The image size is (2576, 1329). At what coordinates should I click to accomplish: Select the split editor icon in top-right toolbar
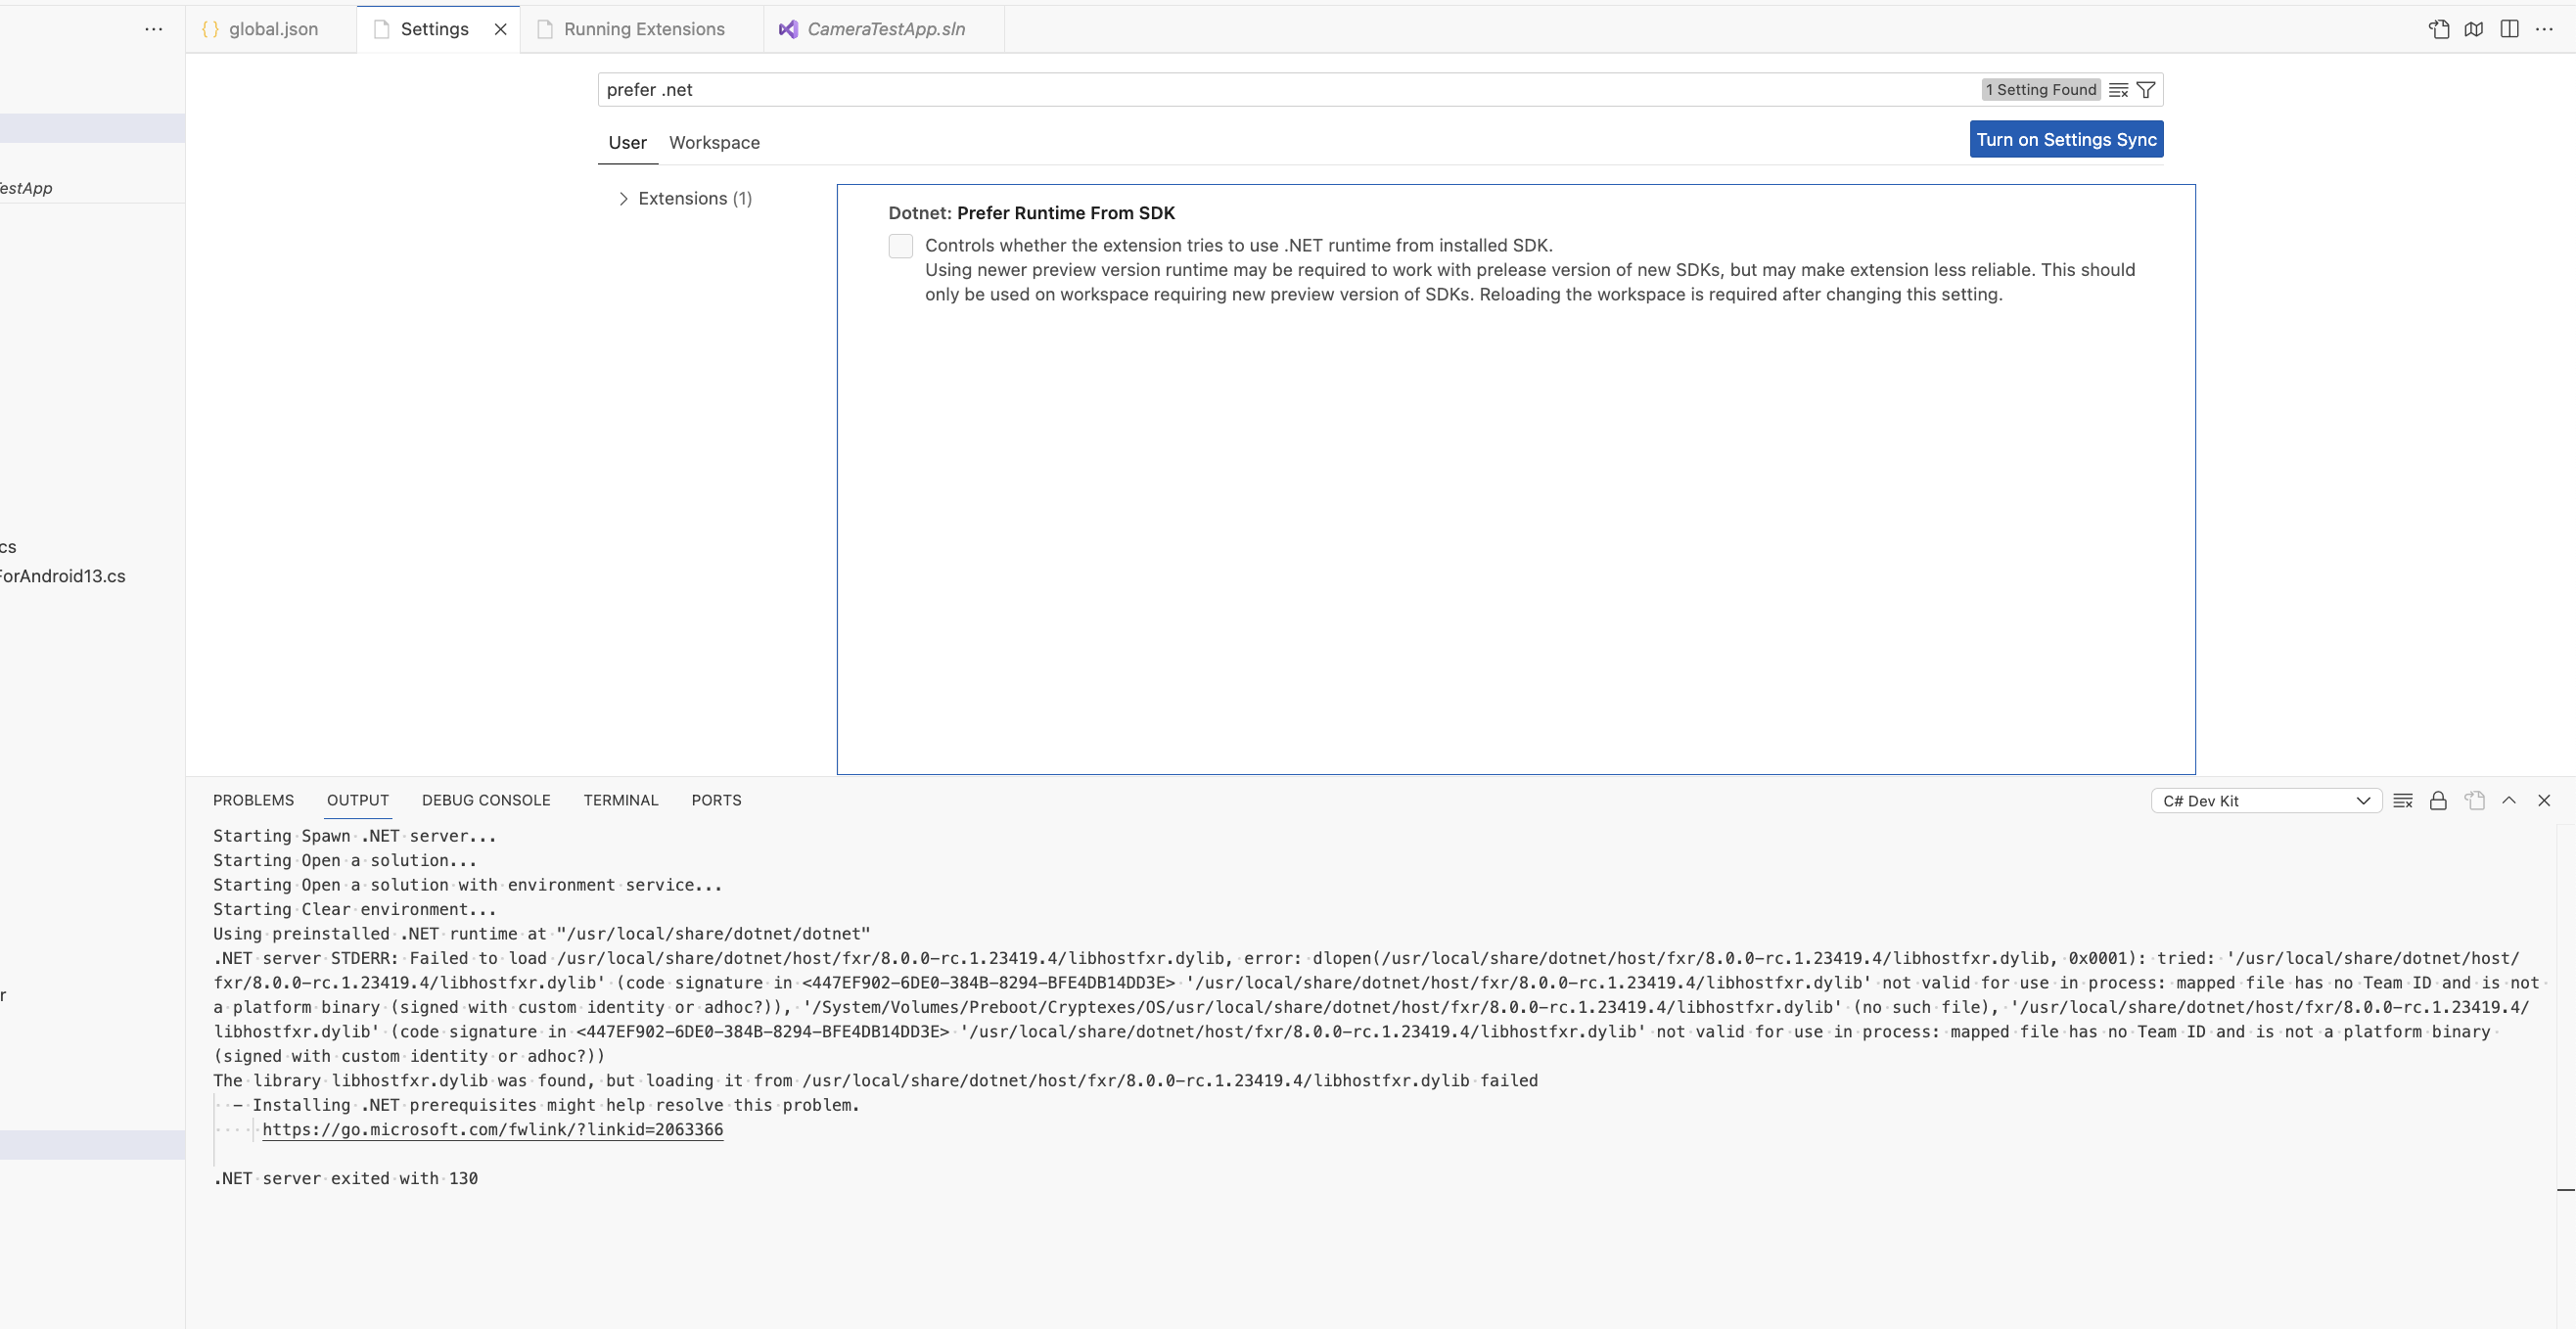(2511, 29)
